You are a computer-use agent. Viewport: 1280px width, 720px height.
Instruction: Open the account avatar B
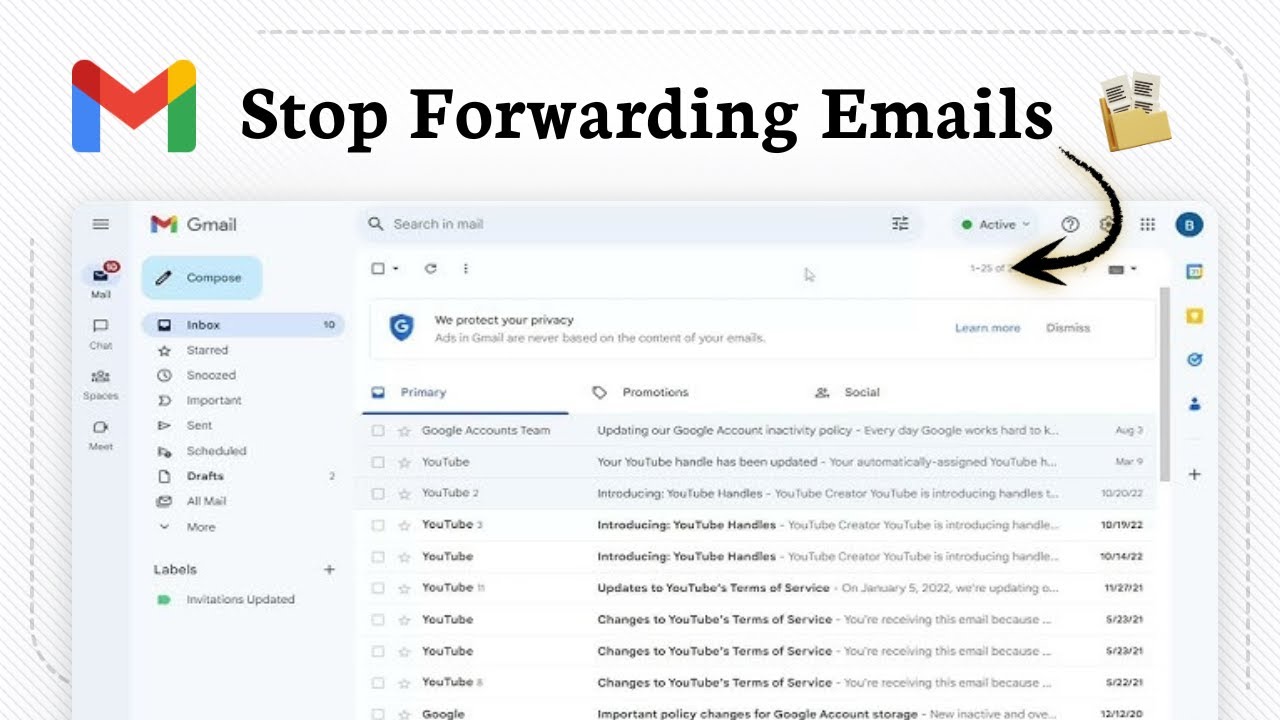1189,225
